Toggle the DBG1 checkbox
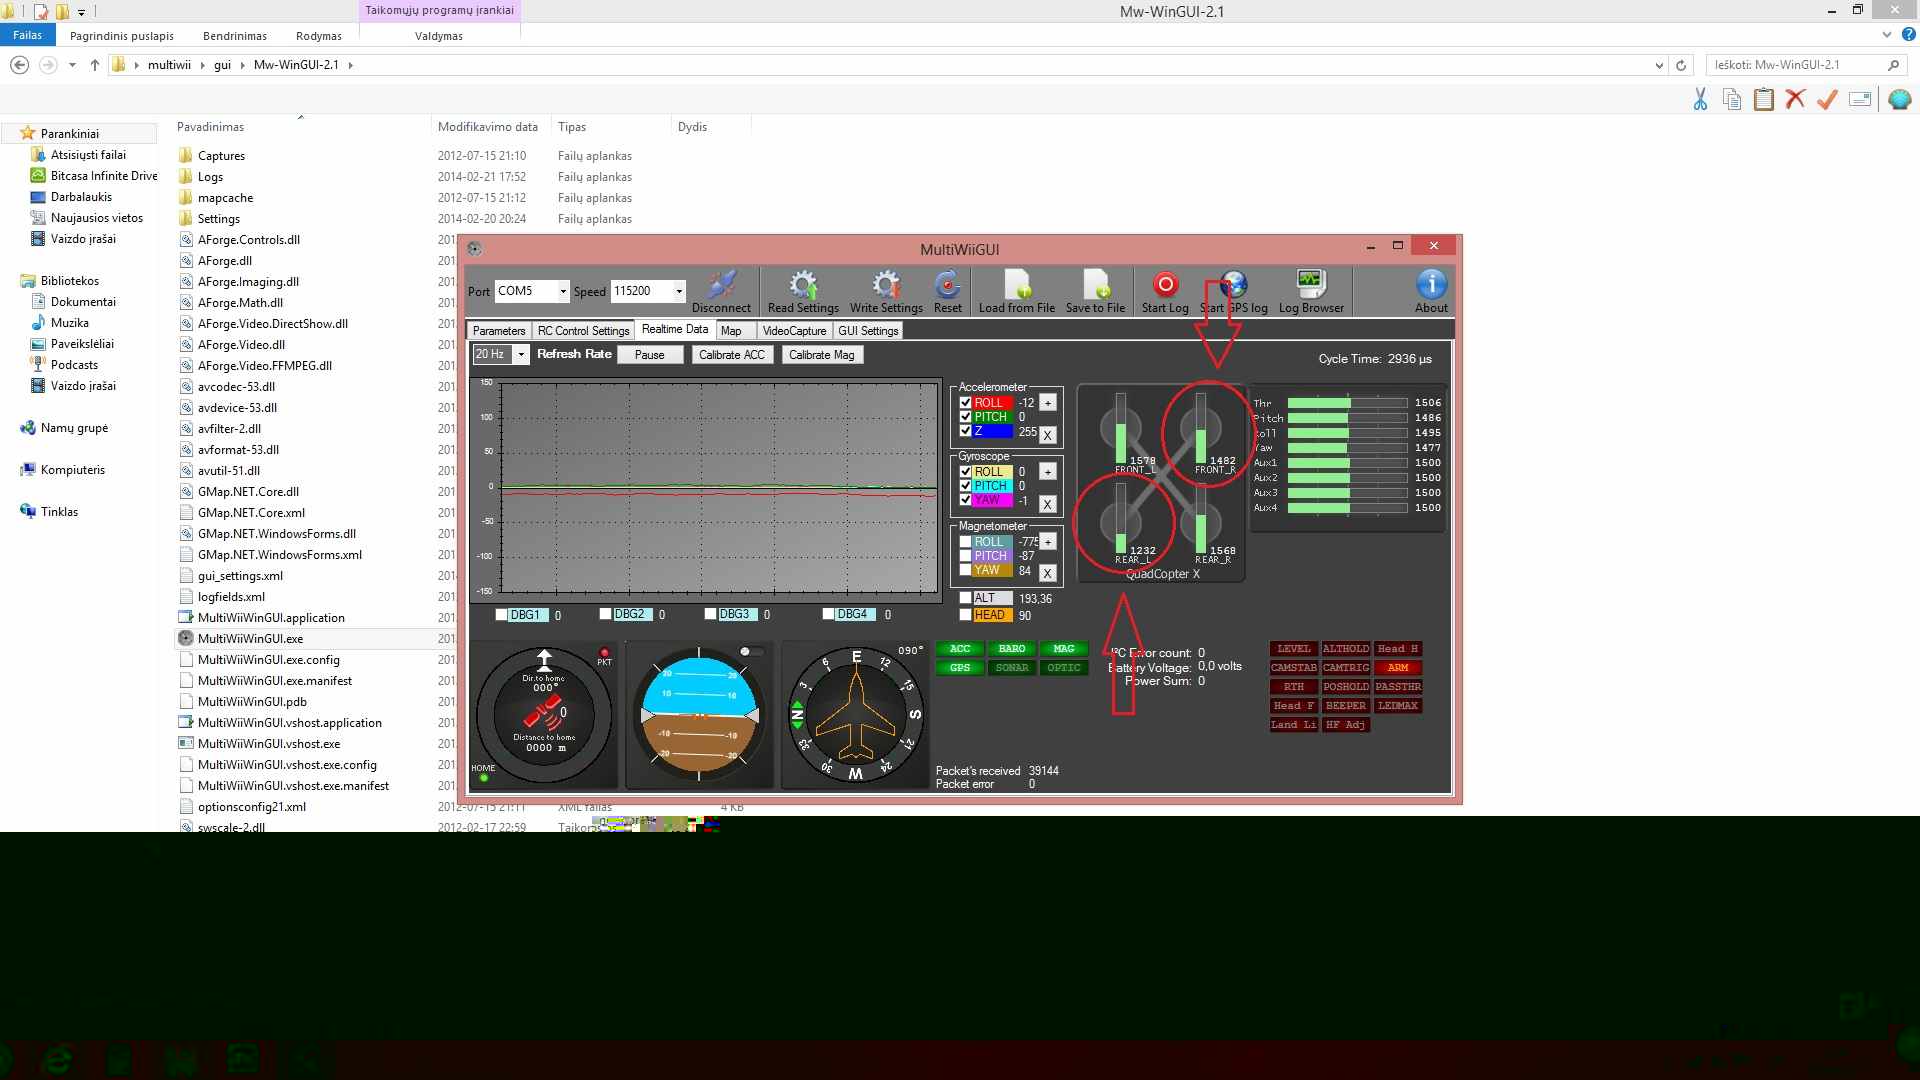The height and width of the screenshot is (1080, 1920). coord(502,614)
